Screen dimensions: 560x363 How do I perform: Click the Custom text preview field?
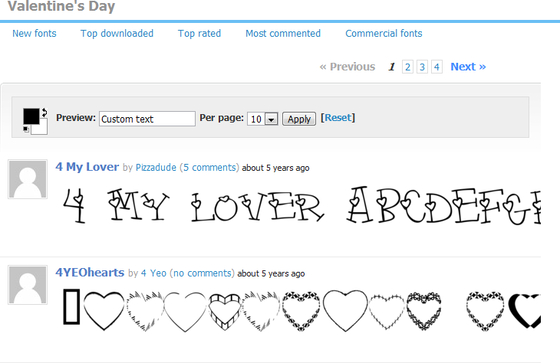click(147, 119)
